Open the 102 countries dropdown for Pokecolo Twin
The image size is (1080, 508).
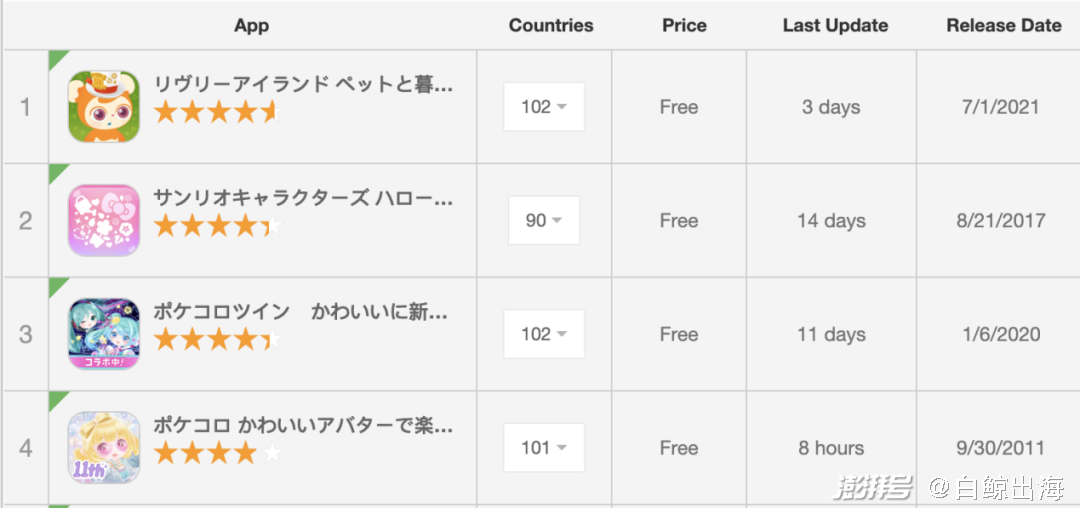point(544,334)
